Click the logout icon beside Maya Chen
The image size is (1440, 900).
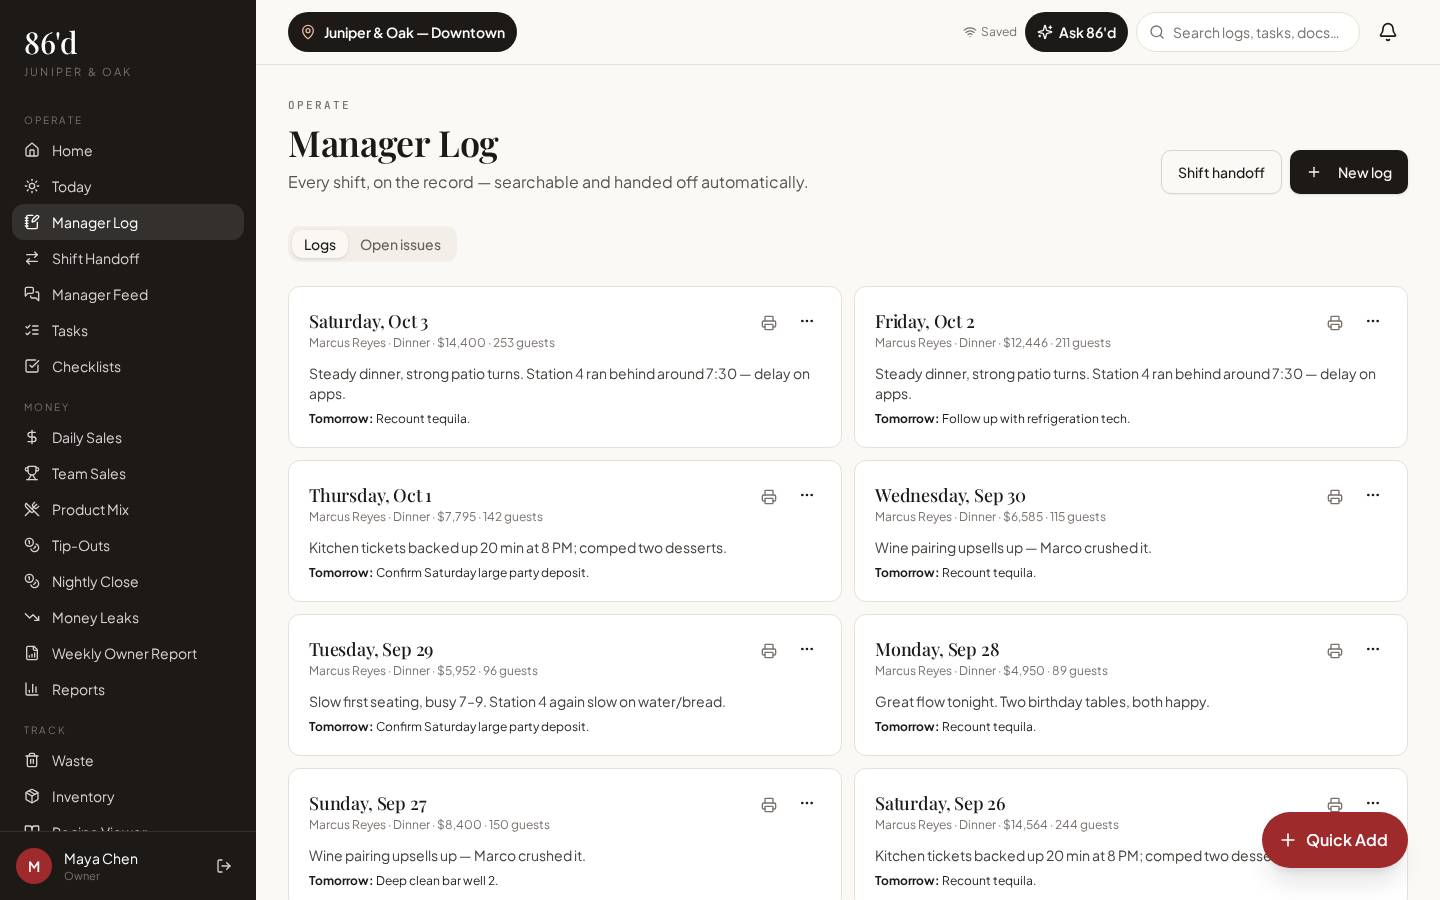pyautogui.click(x=224, y=866)
